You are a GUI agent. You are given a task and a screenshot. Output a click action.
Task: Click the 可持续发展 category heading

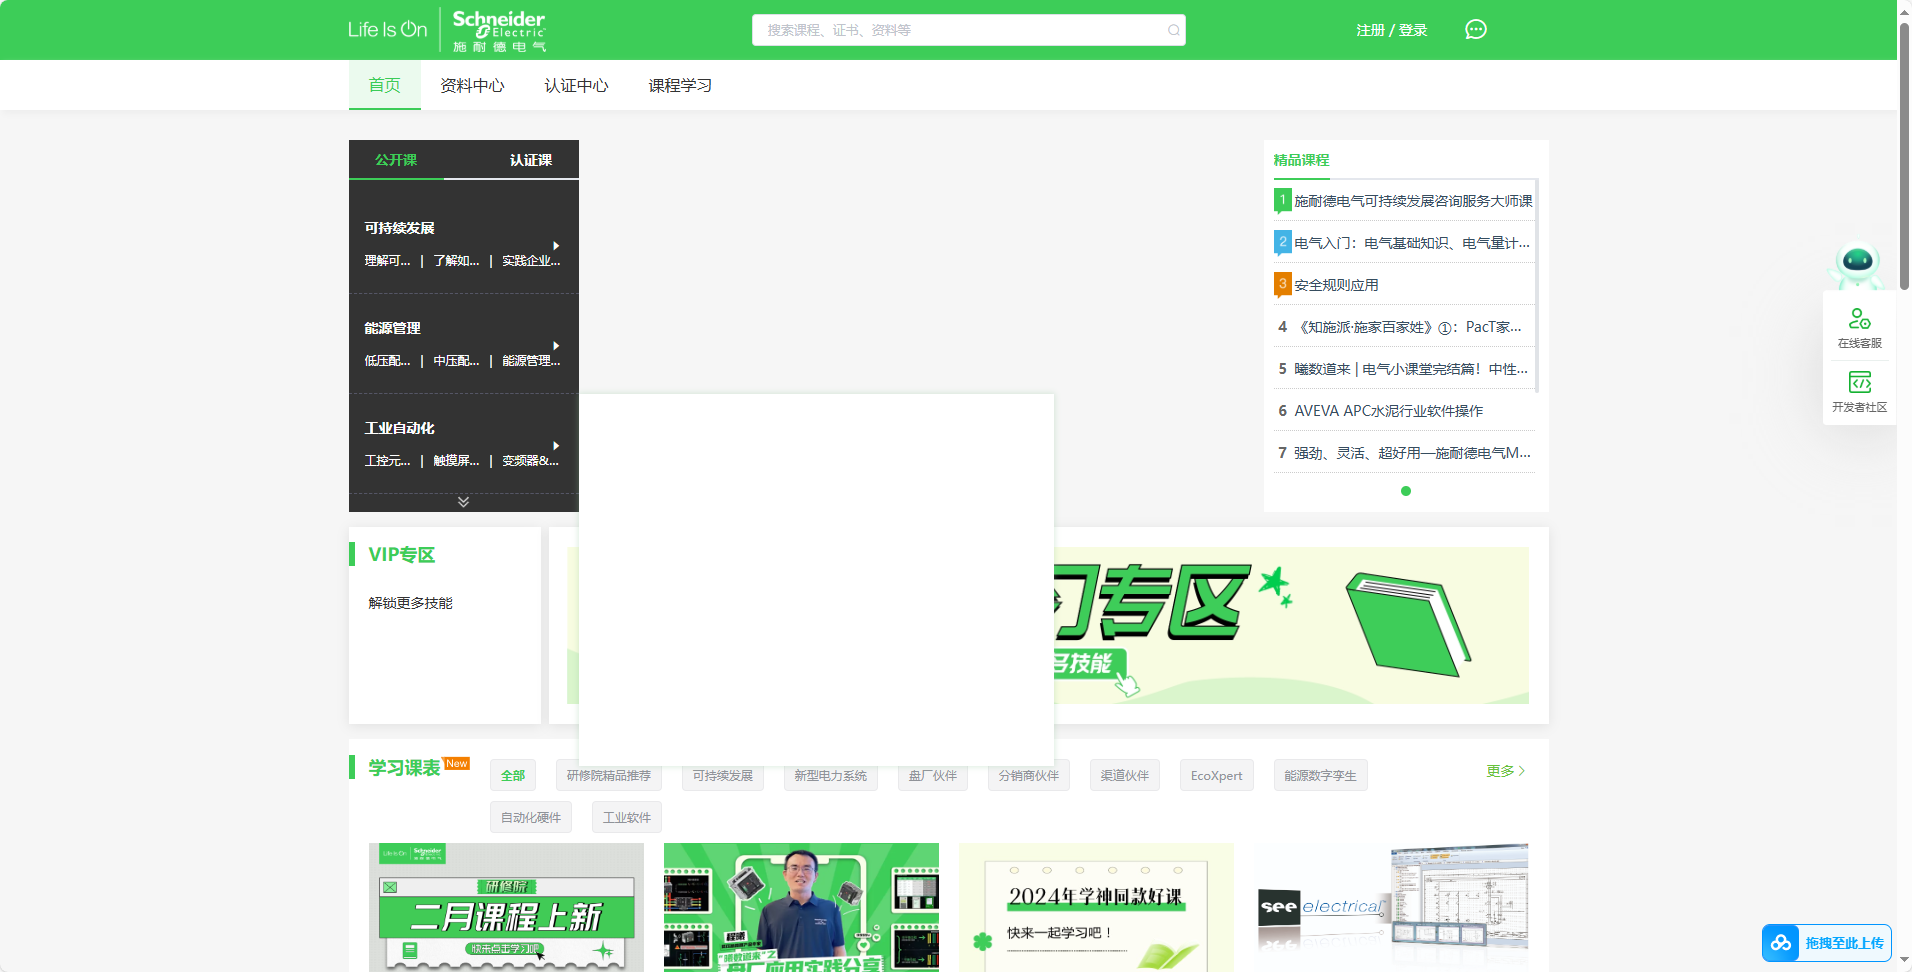pos(399,228)
